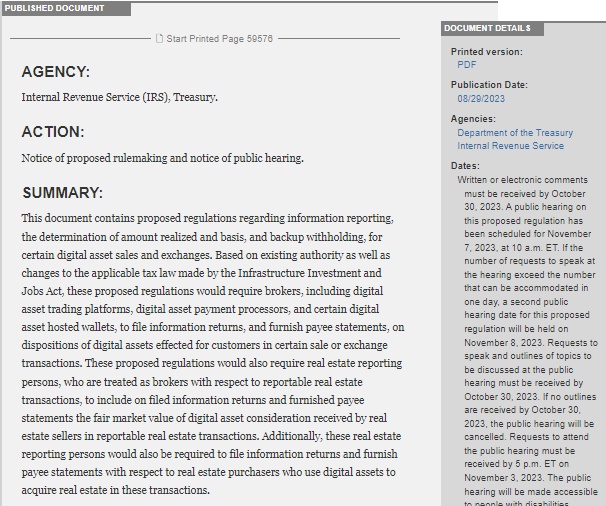This screenshot has width=606, height=506.
Task: Click the page icon before Start Printed Page
Action: [159, 39]
